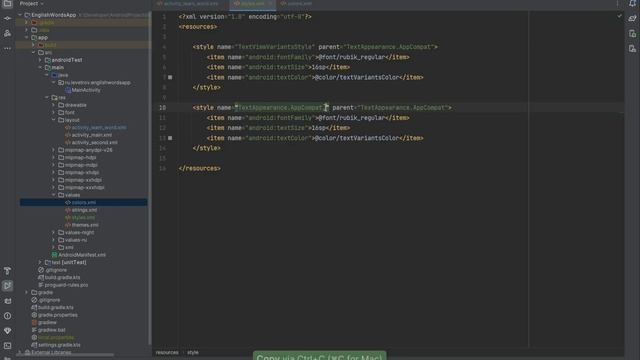Open the left stripe person-shaped tool icon

pyautogui.click(x=7, y=33)
